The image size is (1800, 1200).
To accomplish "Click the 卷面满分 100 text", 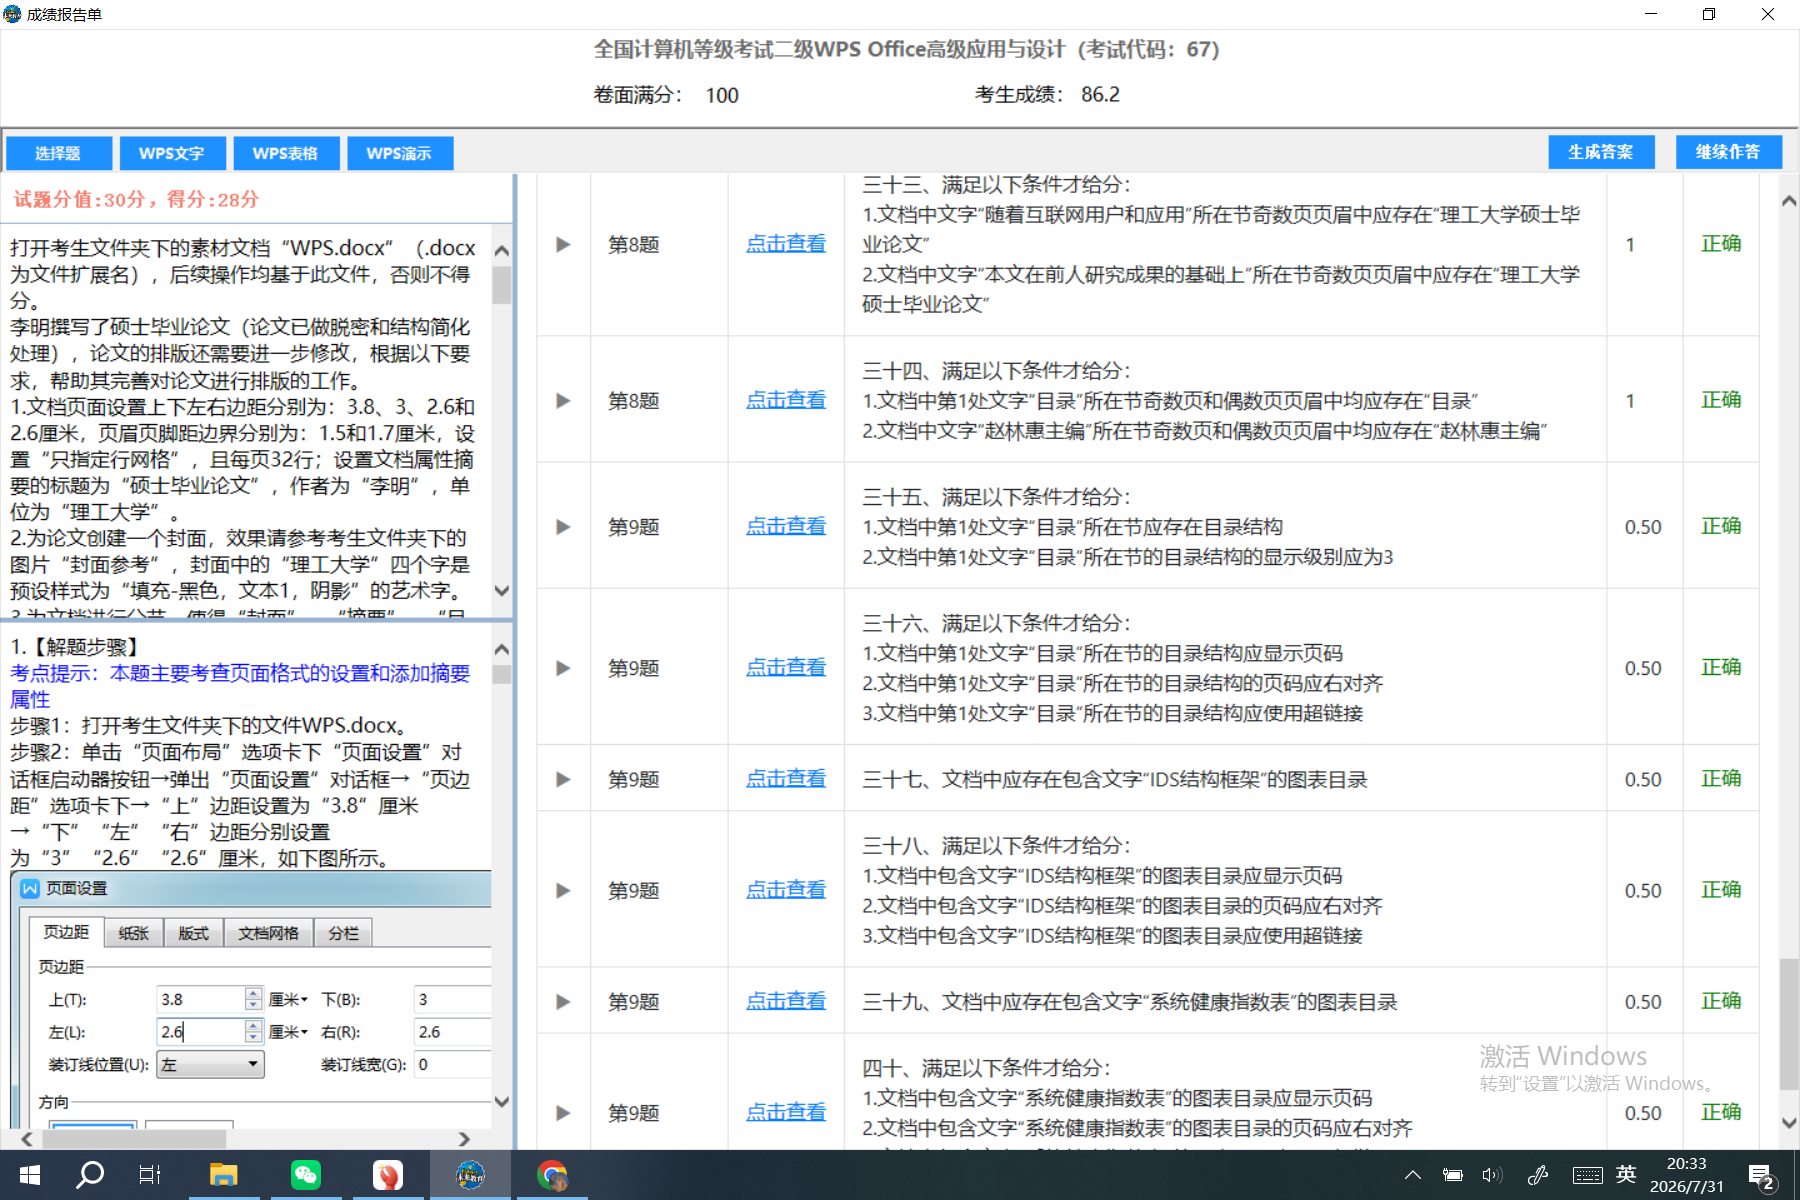I will coord(666,95).
